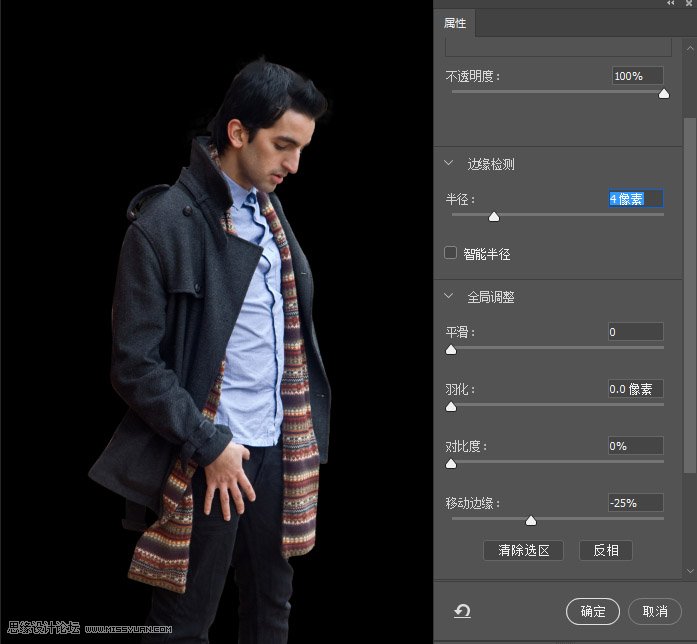Screen dimensions: 697x644
Task: Click the 取消 button
Action: (655, 611)
